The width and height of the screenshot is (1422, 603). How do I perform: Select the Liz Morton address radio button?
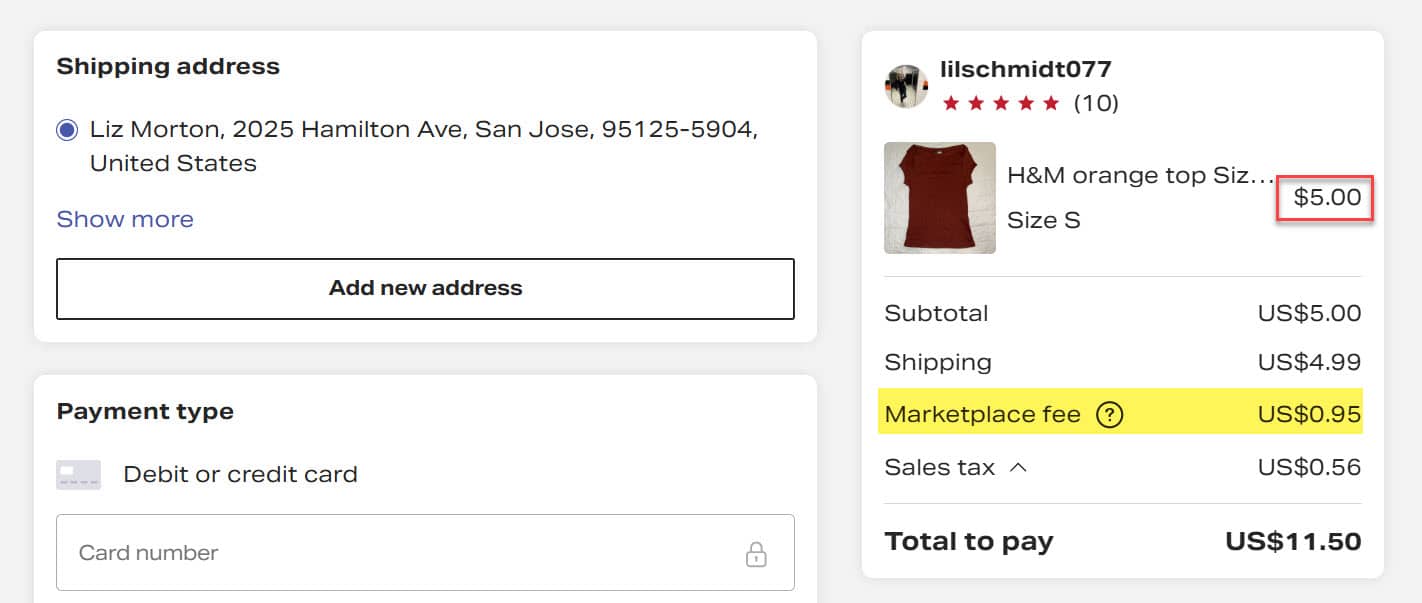coord(67,130)
